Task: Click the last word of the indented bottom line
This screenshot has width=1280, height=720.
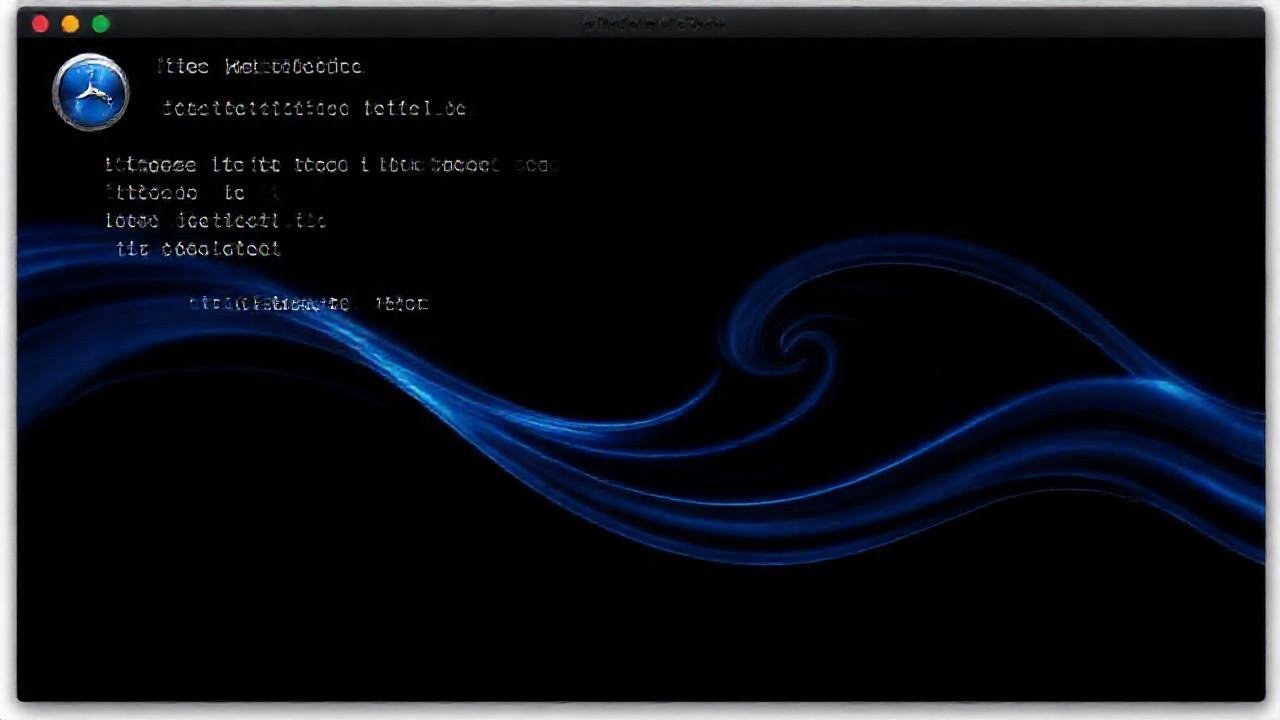Action: click(x=402, y=303)
